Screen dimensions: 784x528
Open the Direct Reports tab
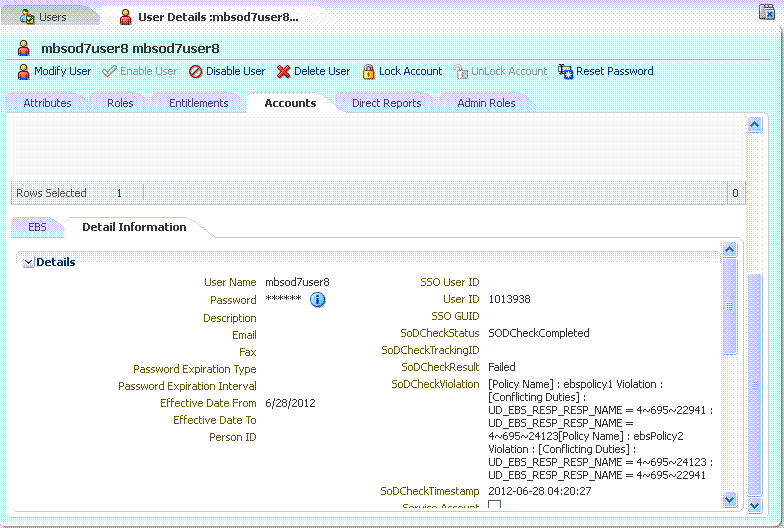pos(386,103)
